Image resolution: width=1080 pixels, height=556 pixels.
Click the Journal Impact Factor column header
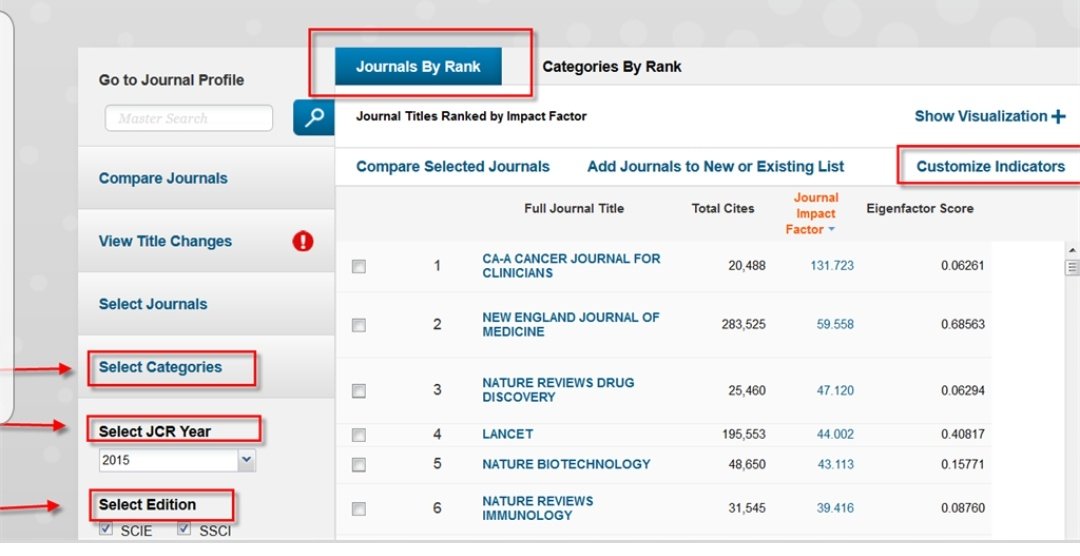[815, 214]
